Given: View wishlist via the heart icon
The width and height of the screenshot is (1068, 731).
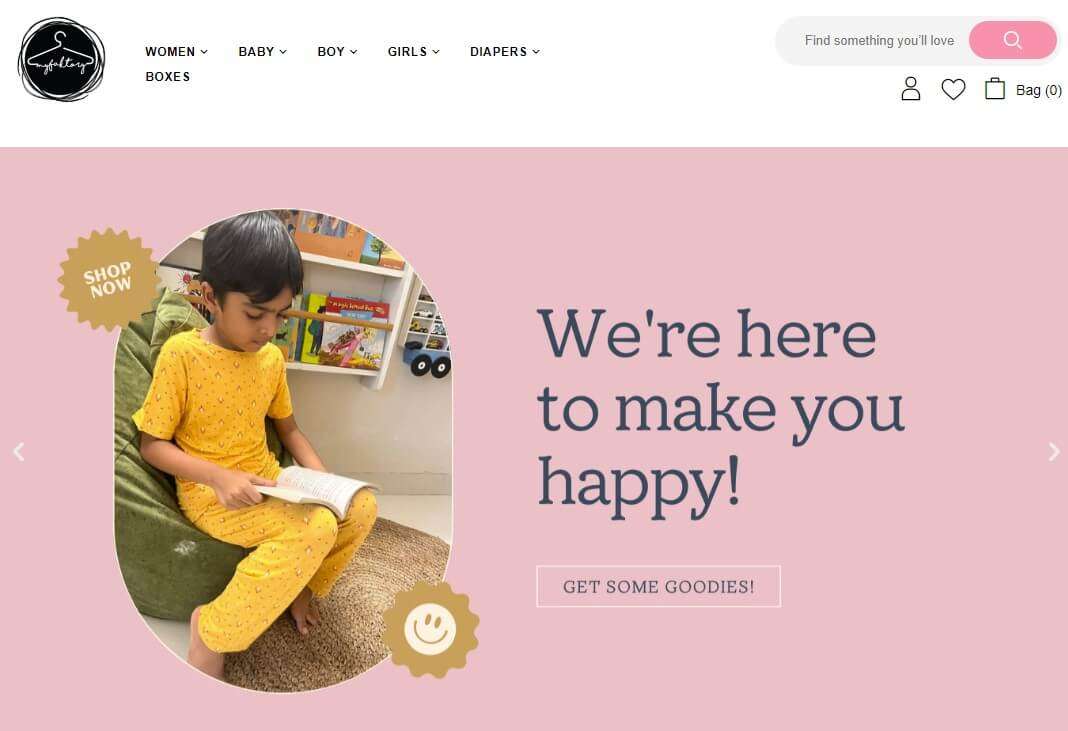Looking at the screenshot, I should tap(953, 89).
